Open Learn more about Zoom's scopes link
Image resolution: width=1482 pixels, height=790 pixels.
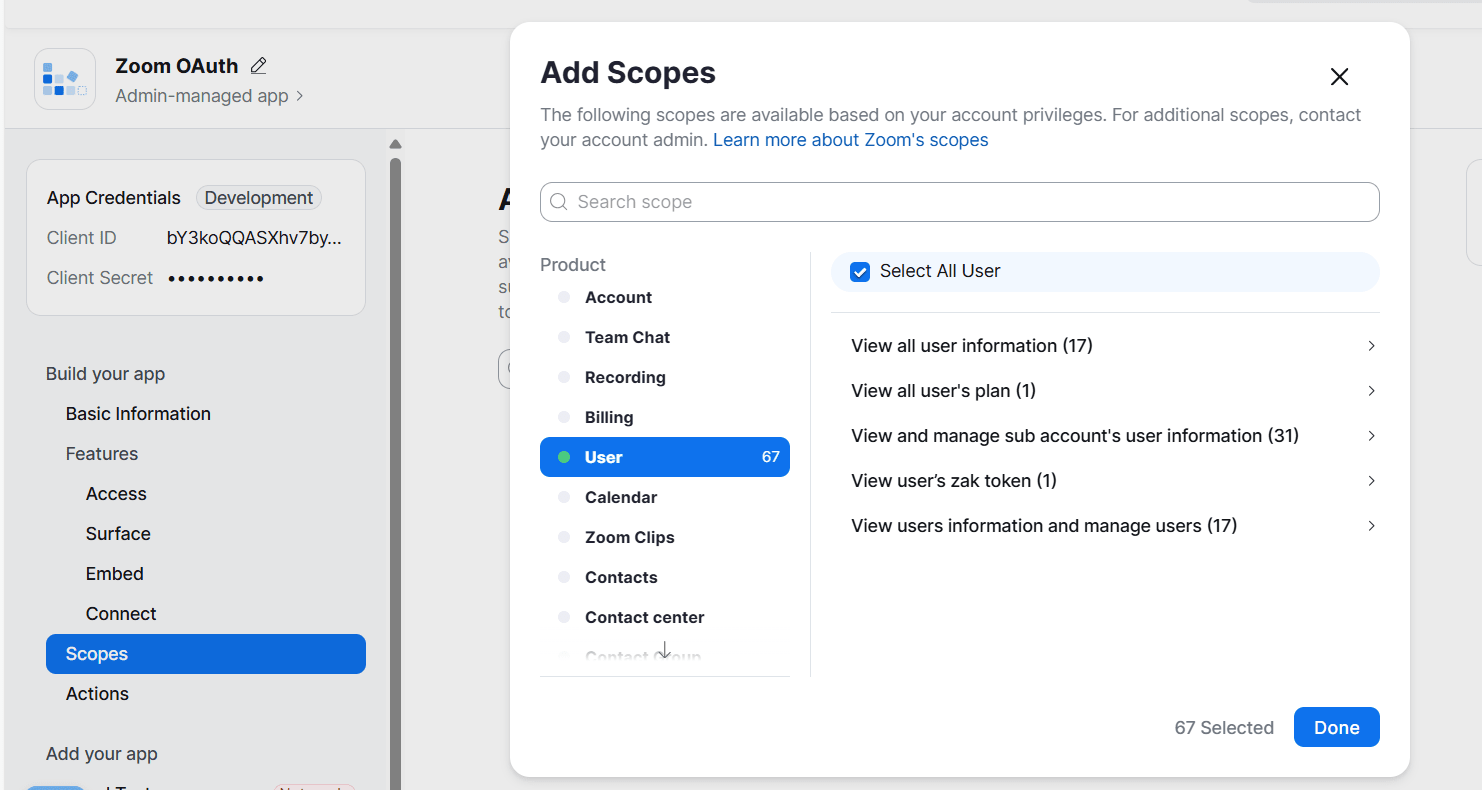(x=850, y=139)
